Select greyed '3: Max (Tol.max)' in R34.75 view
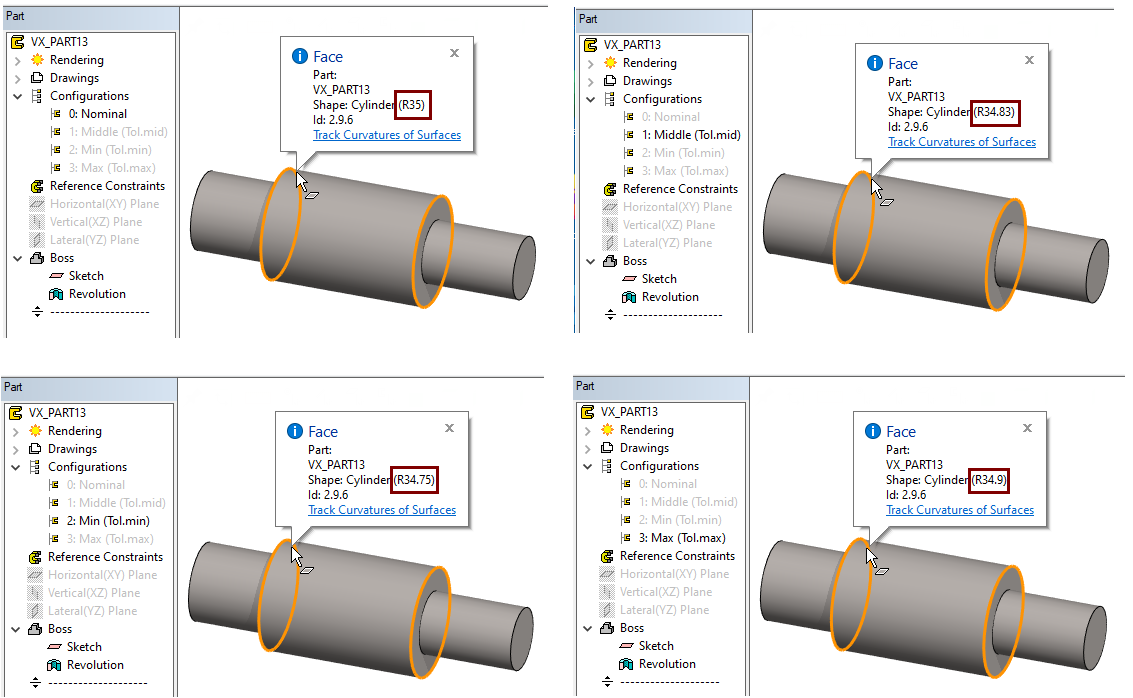This screenshot has width=1133, height=698. coord(110,539)
